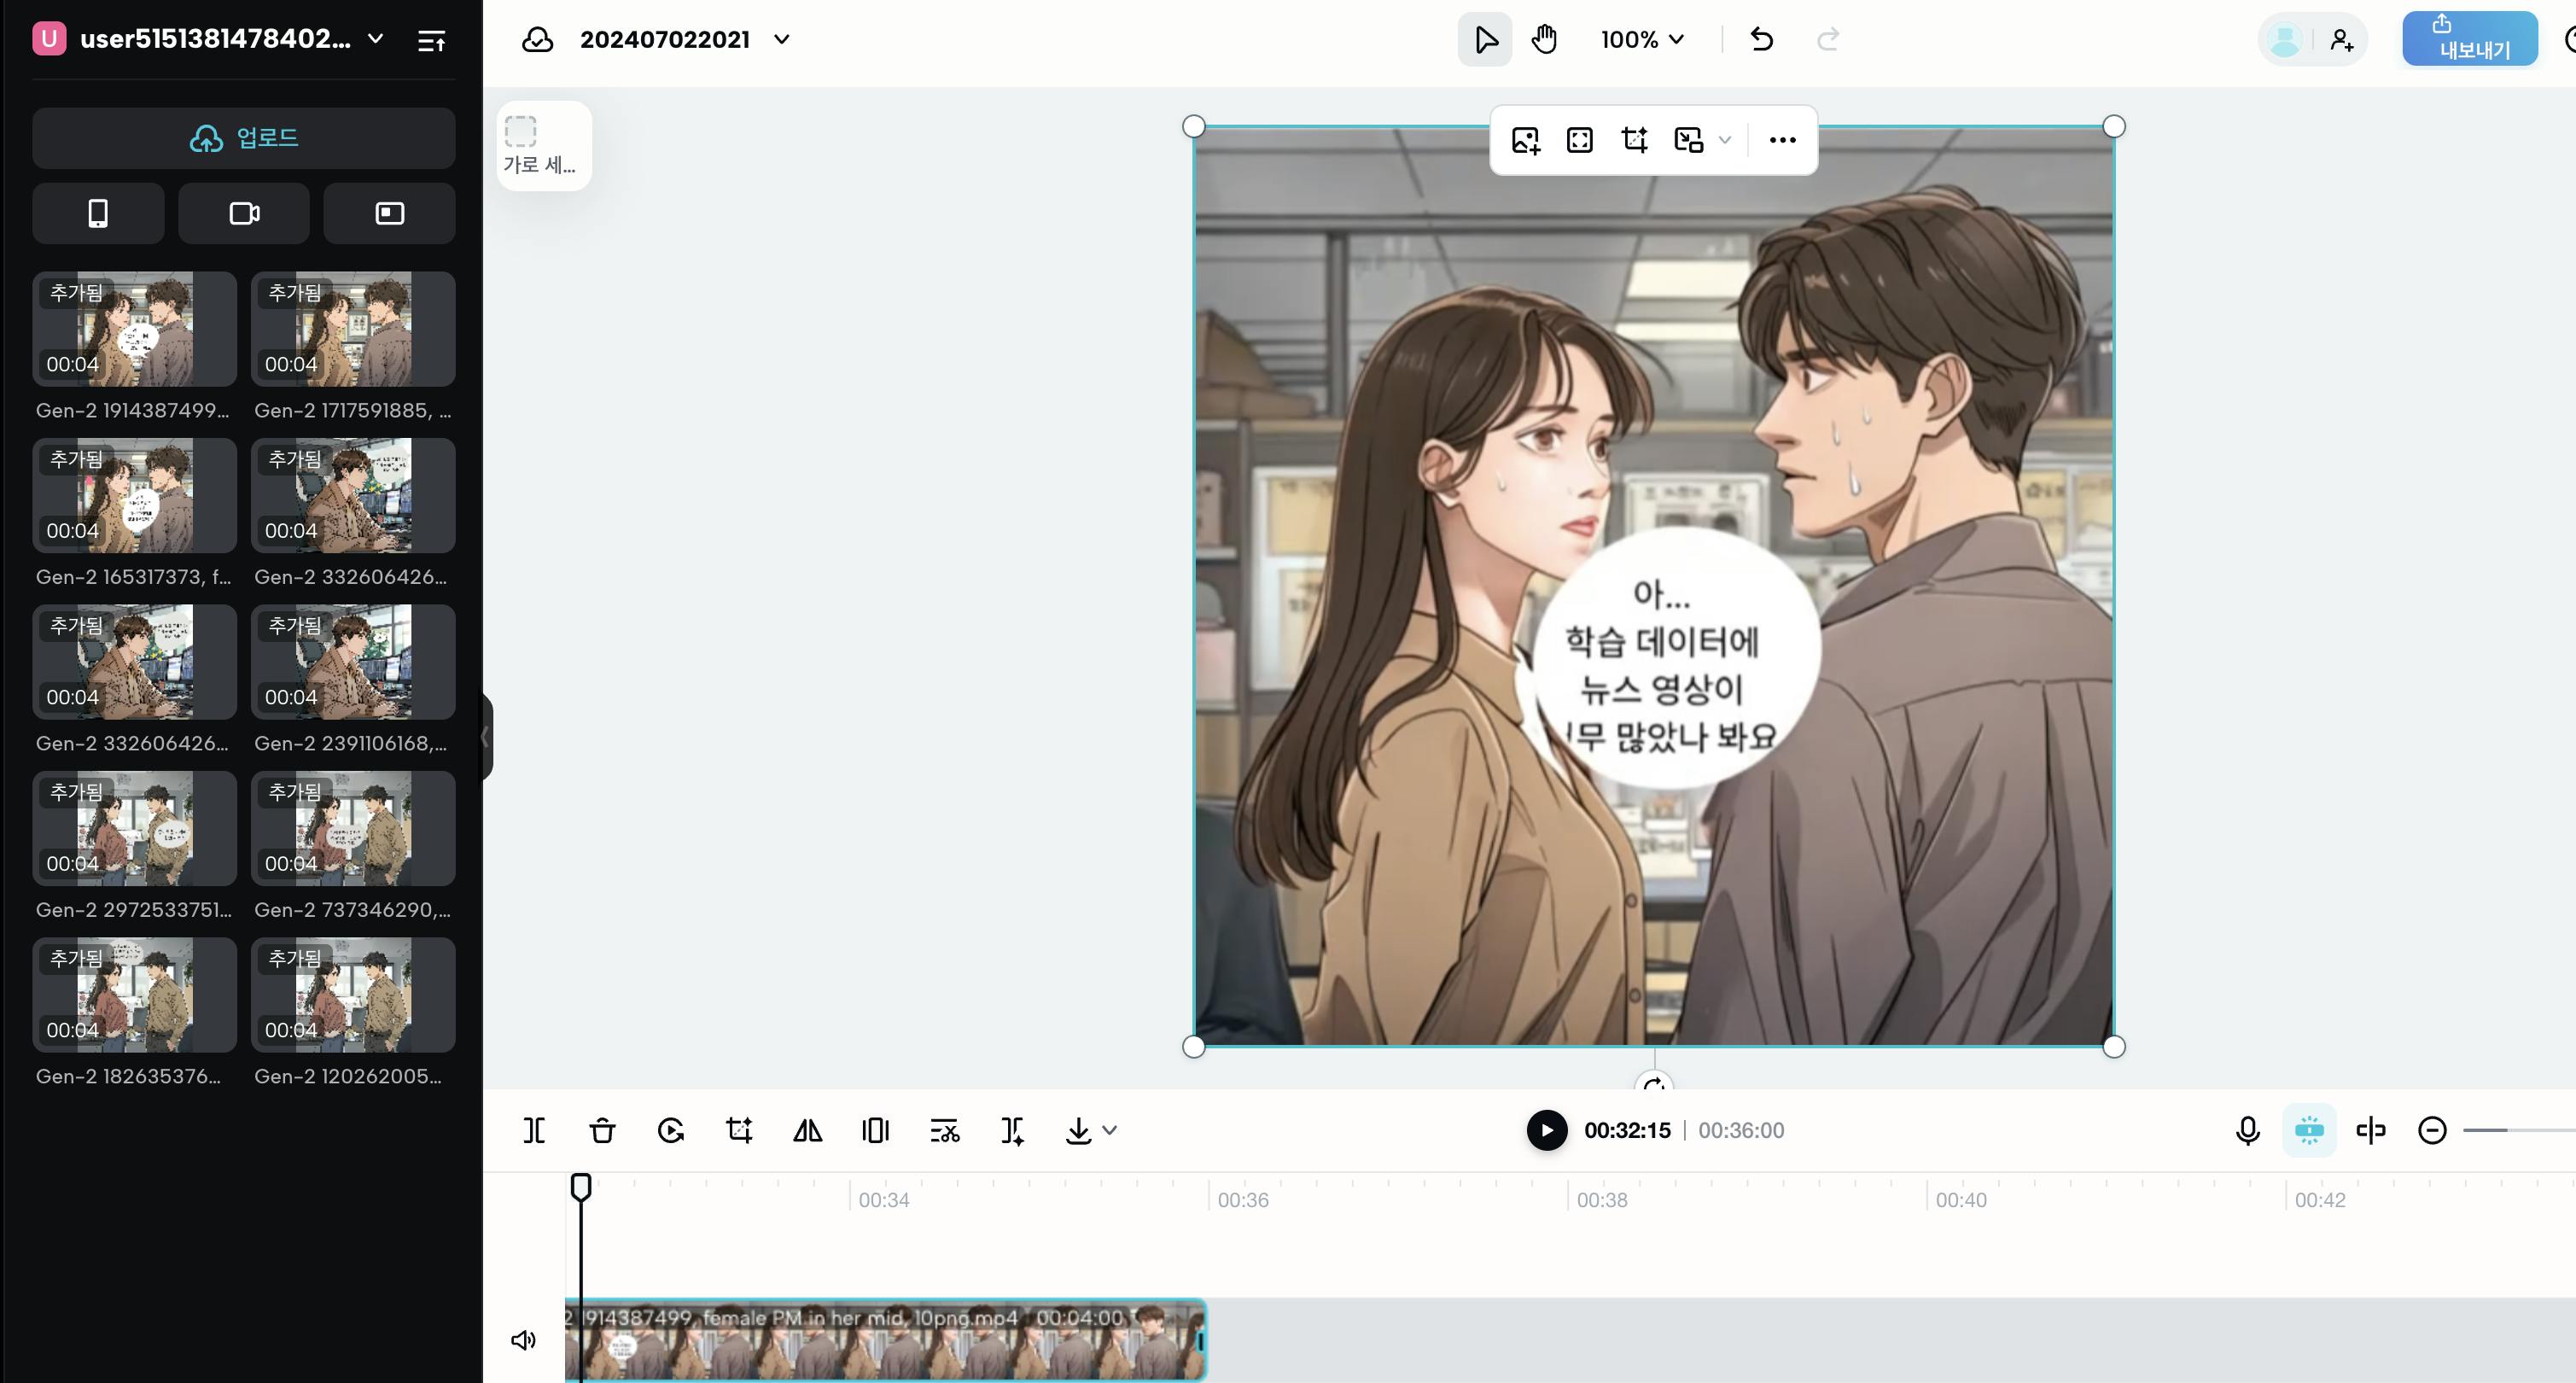Click the split clip tool icon
Viewport: 2576px width, 1383px height.
pyautogui.click(x=534, y=1130)
